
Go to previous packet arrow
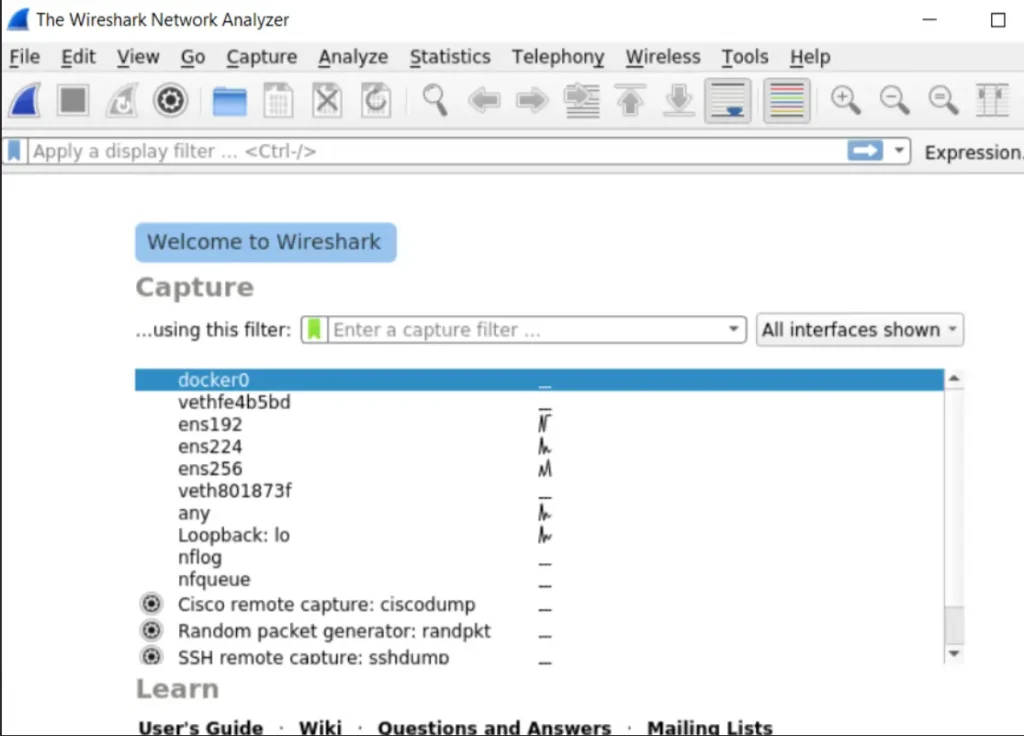[x=484, y=101]
